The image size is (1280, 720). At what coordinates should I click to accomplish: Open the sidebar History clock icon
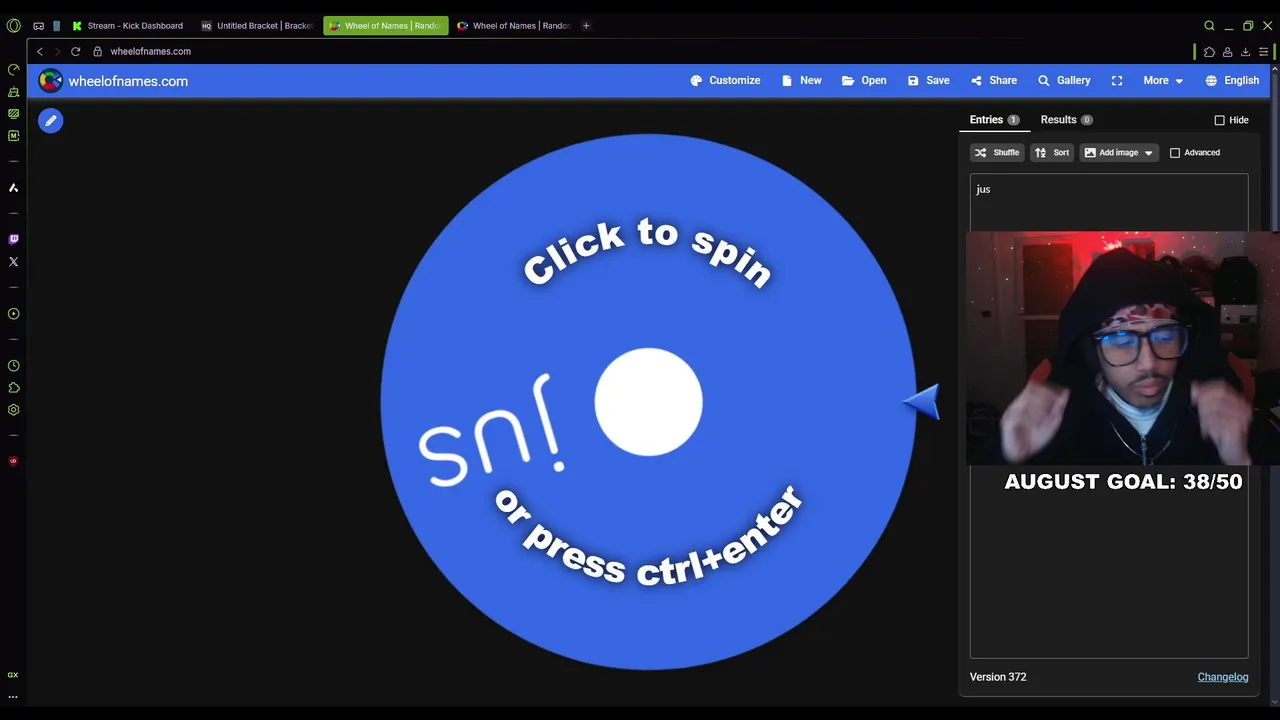[13, 366]
